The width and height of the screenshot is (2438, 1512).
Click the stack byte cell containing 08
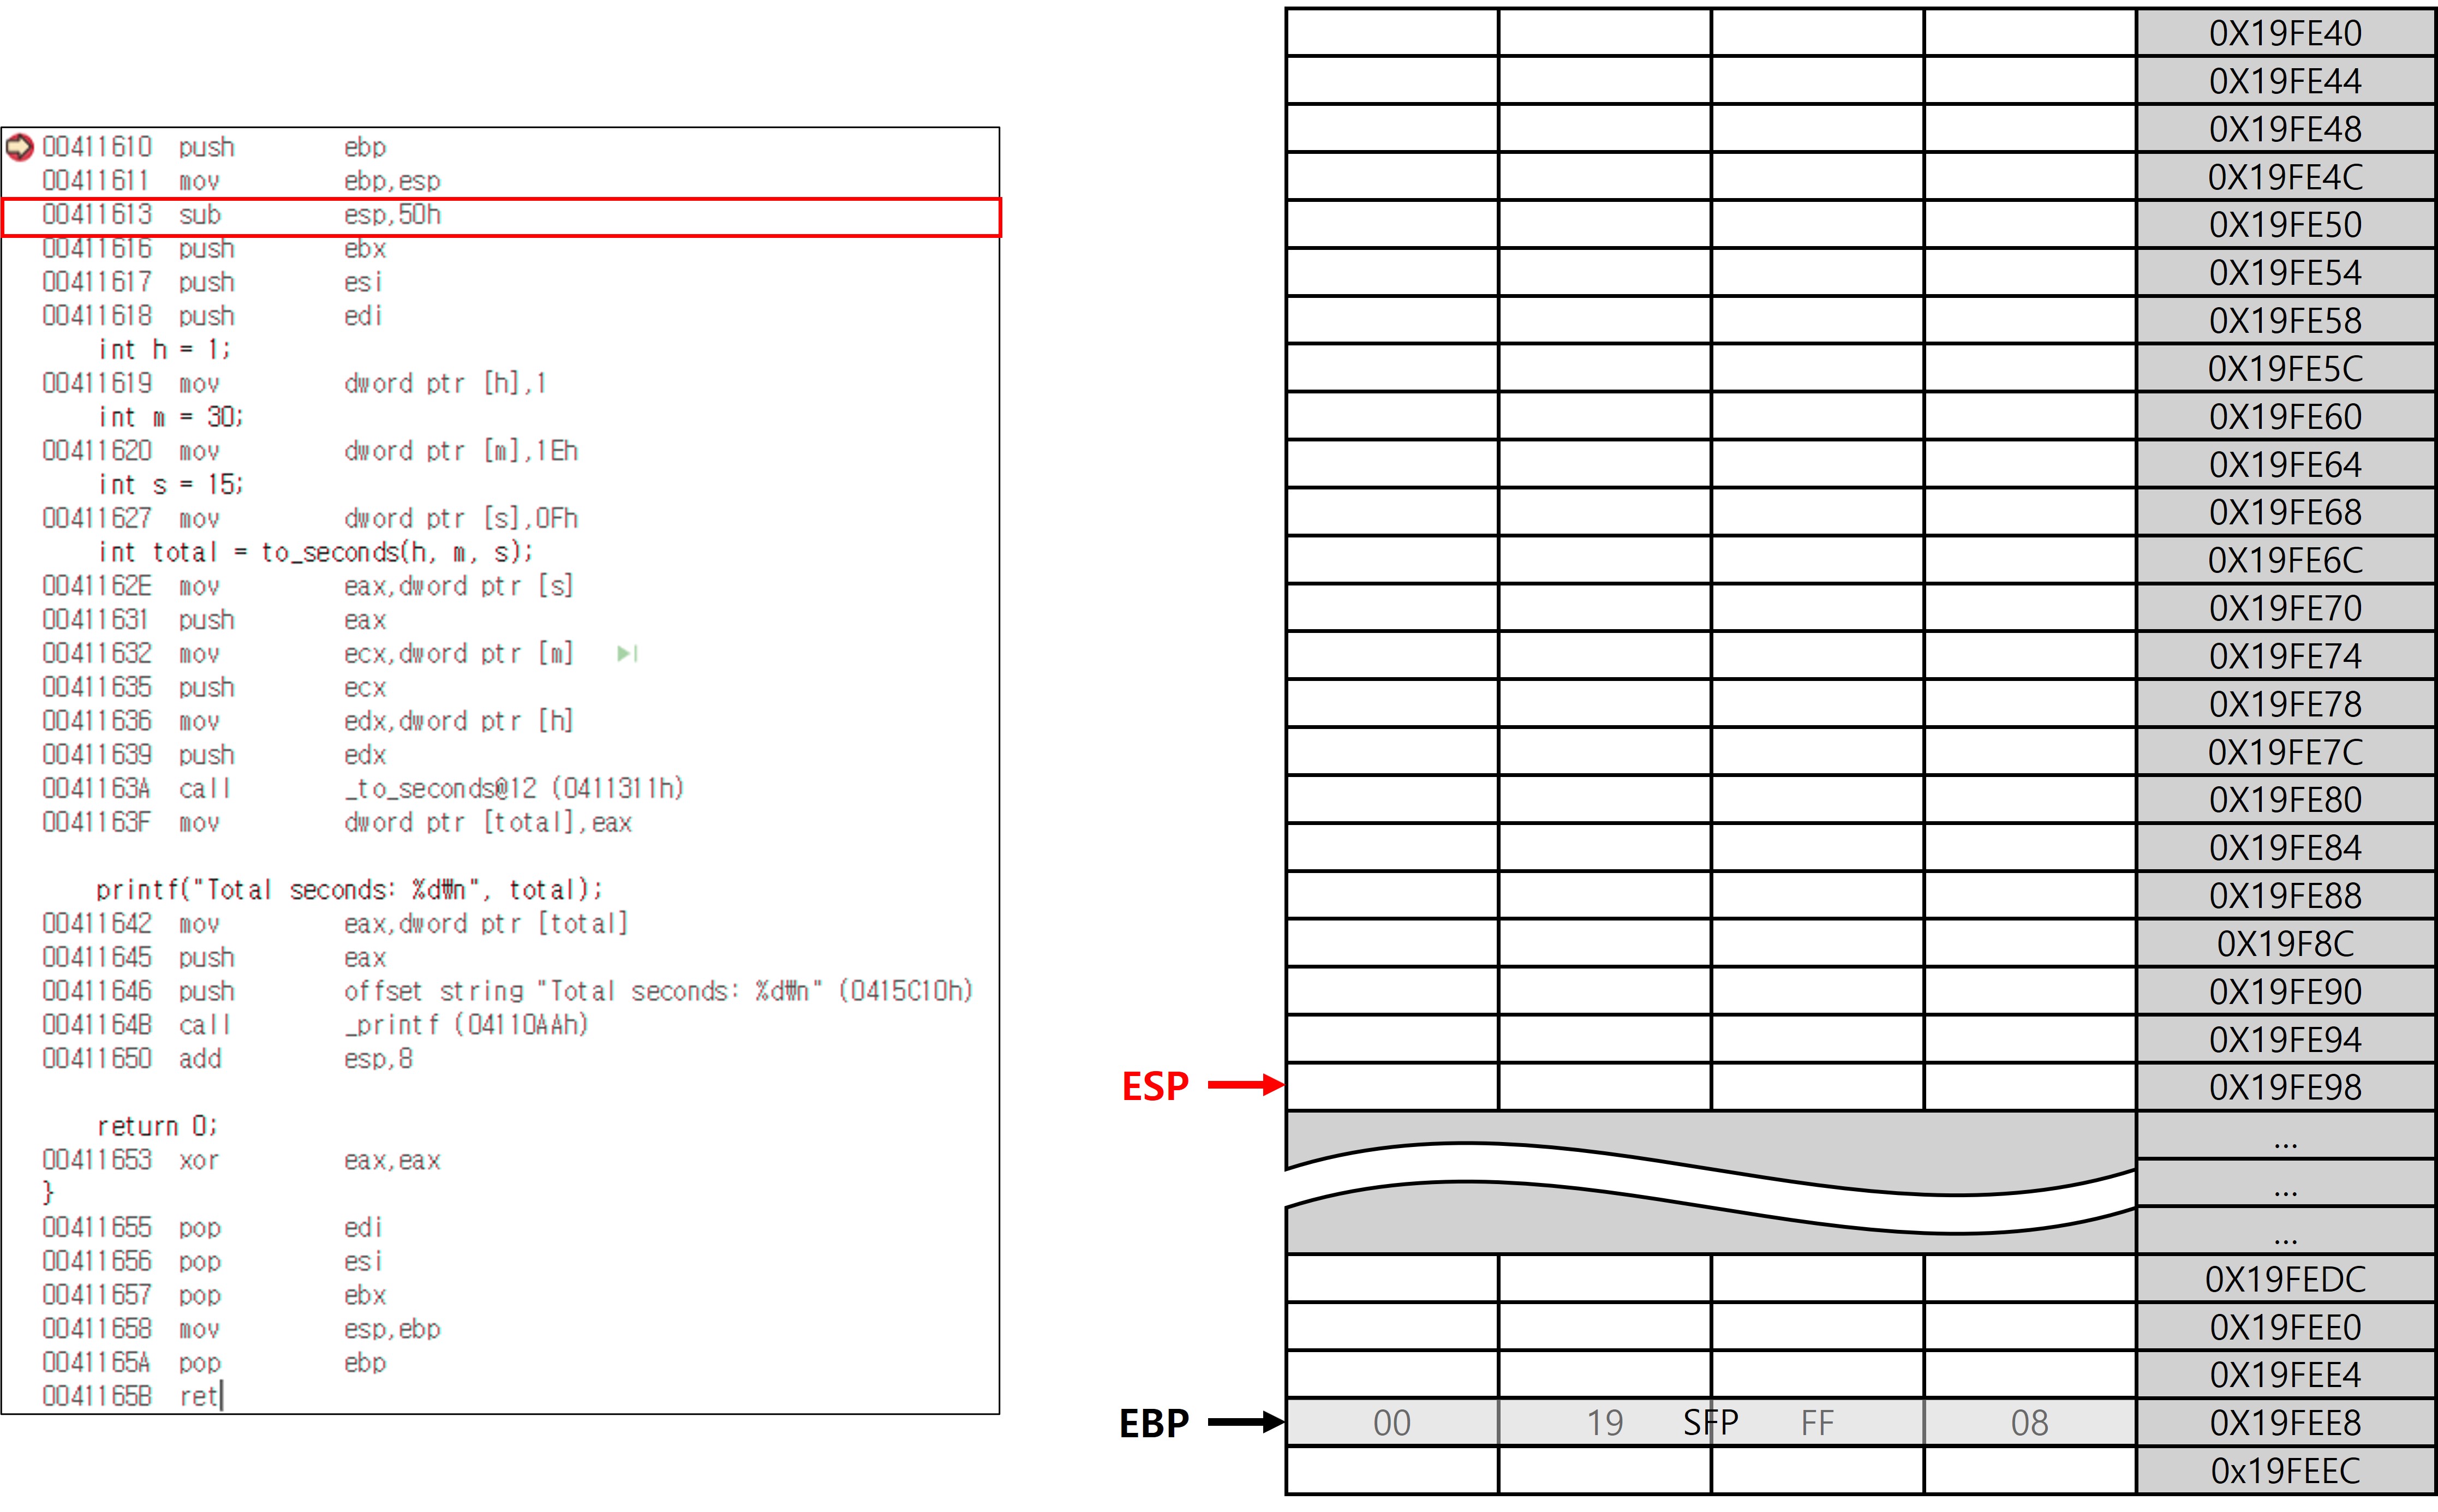click(x=2029, y=1422)
